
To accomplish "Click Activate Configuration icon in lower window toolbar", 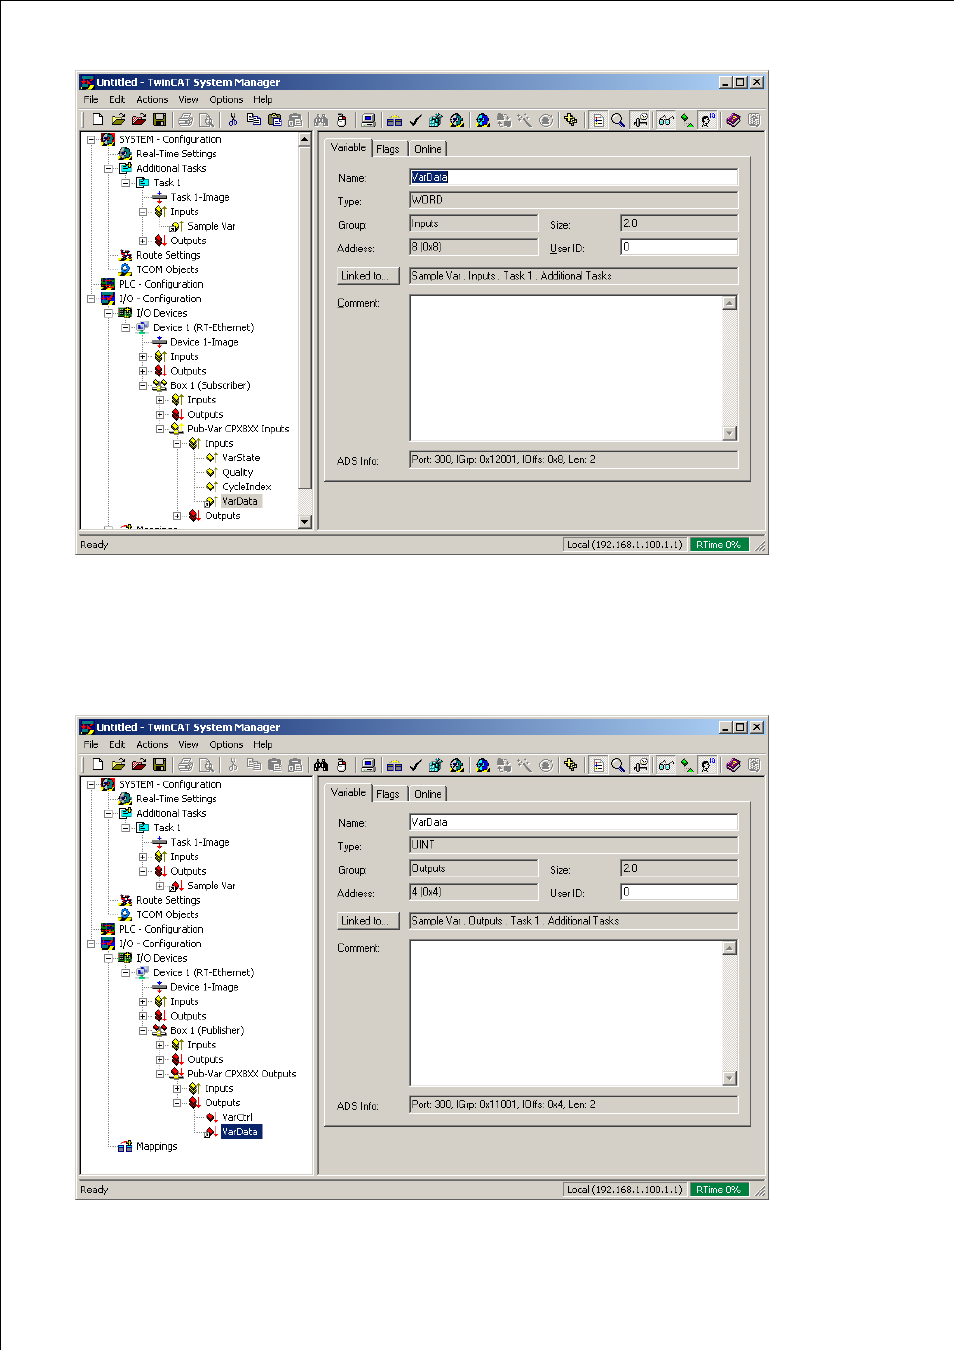I will pyautogui.click(x=436, y=765).
